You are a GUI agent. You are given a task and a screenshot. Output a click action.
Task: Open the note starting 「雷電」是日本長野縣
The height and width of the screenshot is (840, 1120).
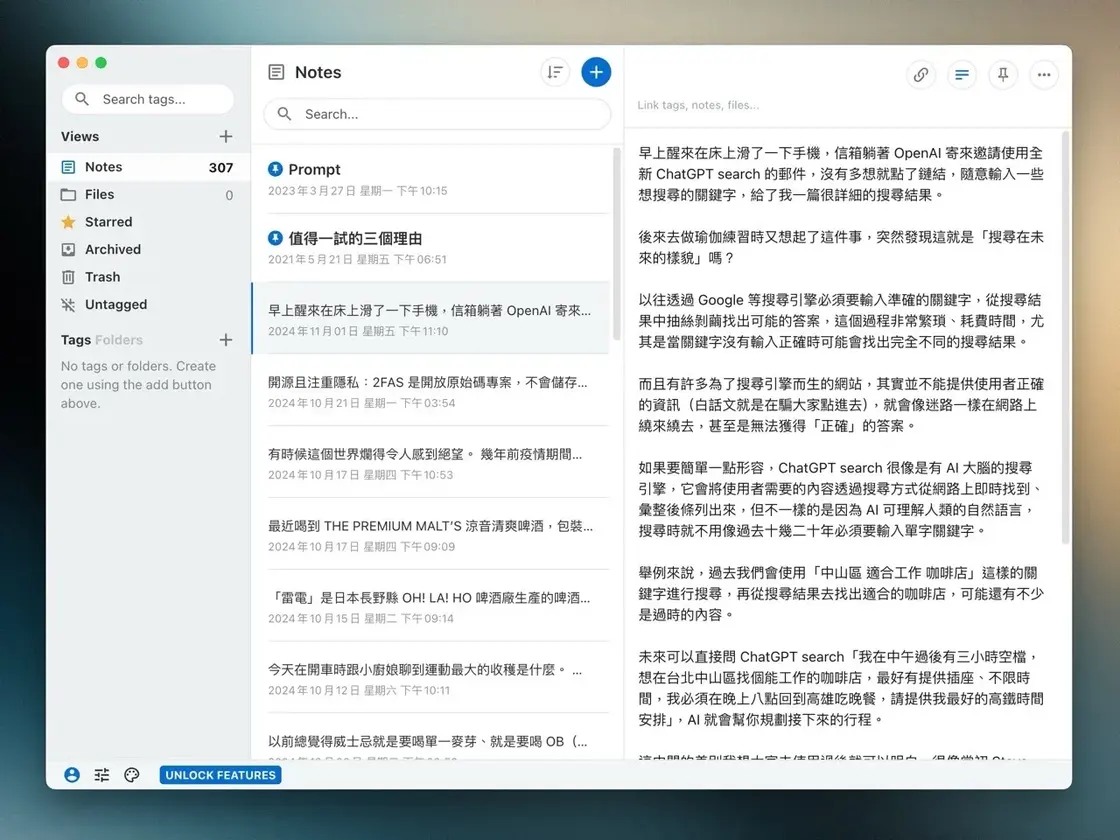pos(431,606)
